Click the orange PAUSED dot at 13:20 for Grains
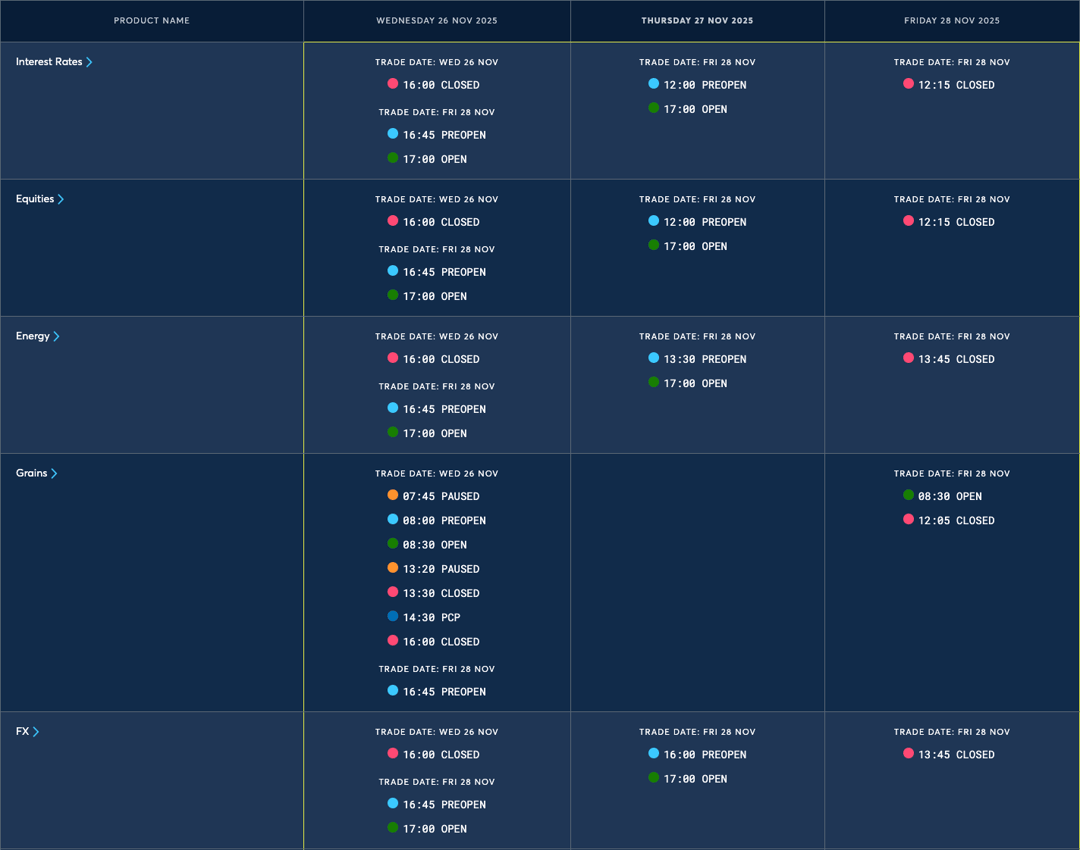The width and height of the screenshot is (1080, 850). coord(394,568)
